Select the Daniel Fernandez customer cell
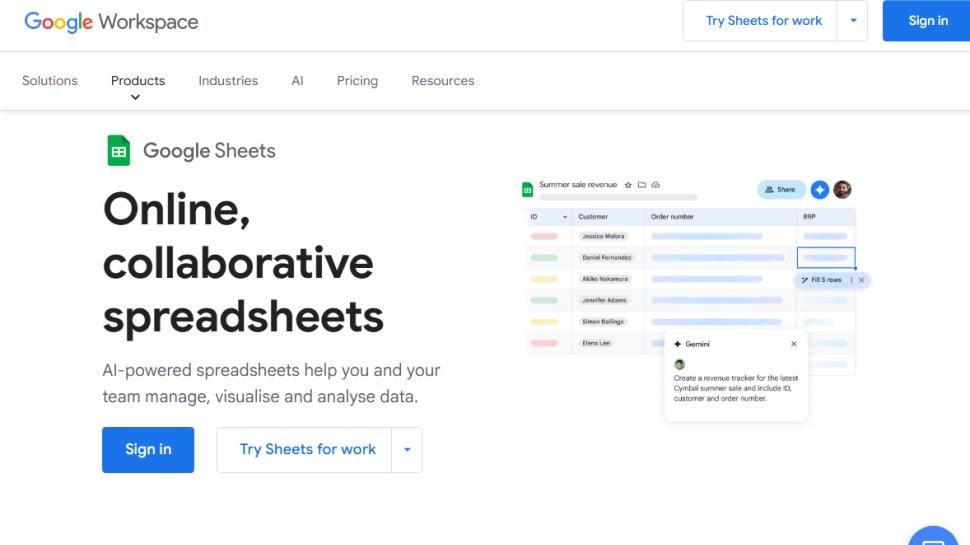The height and width of the screenshot is (545, 970). click(606, 257)
